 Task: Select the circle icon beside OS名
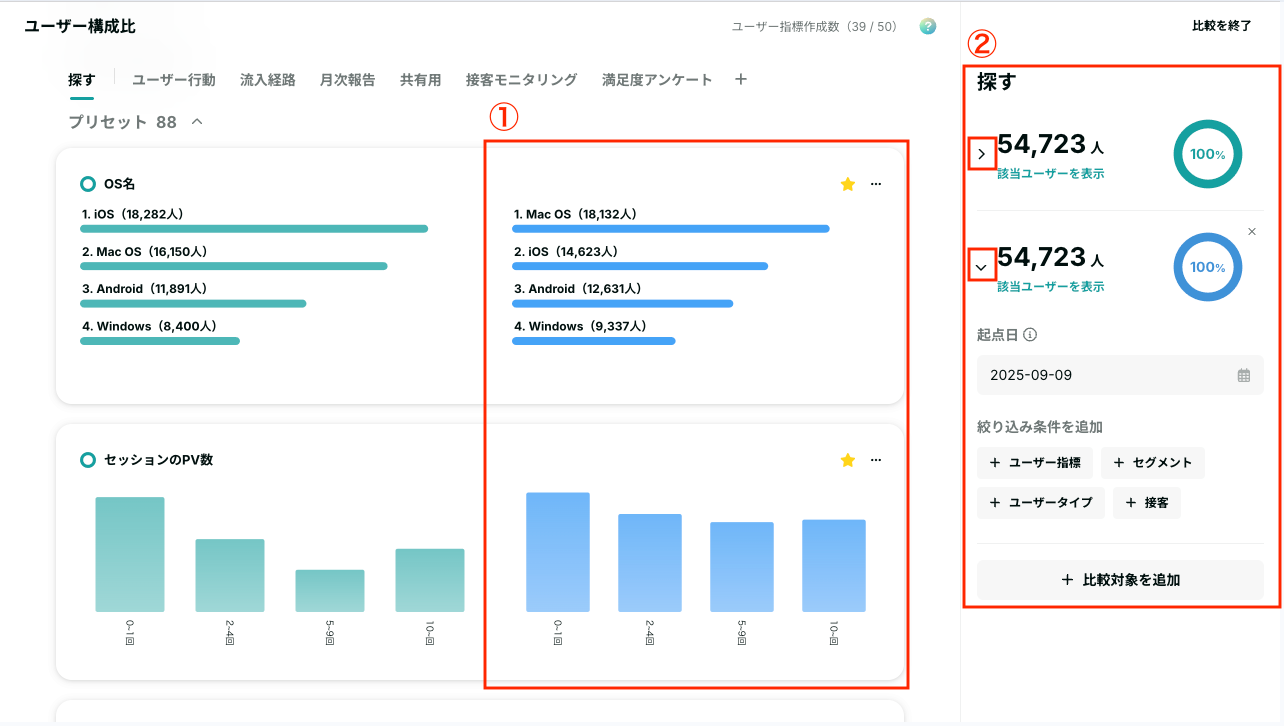click(x=88, y=184)
